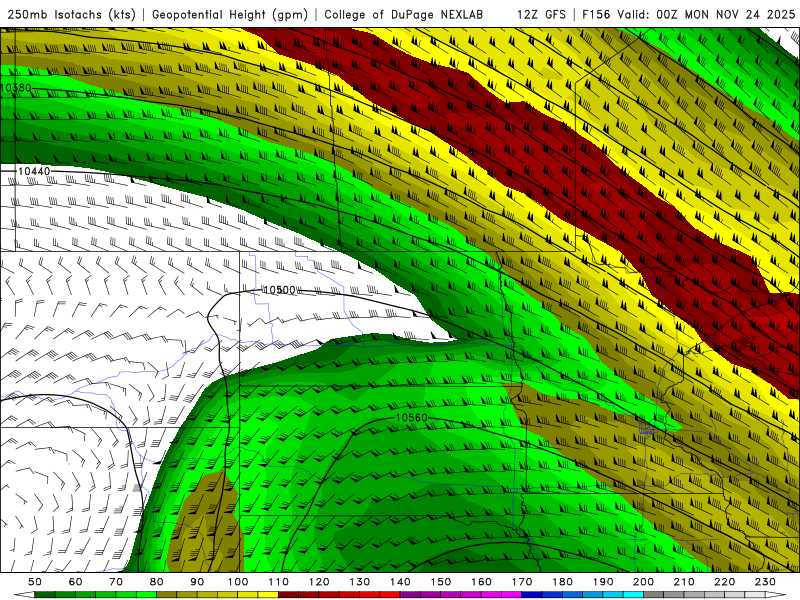800x600 pixels.
Task: Click the dark red swatch just above 110
Action: 288,595
